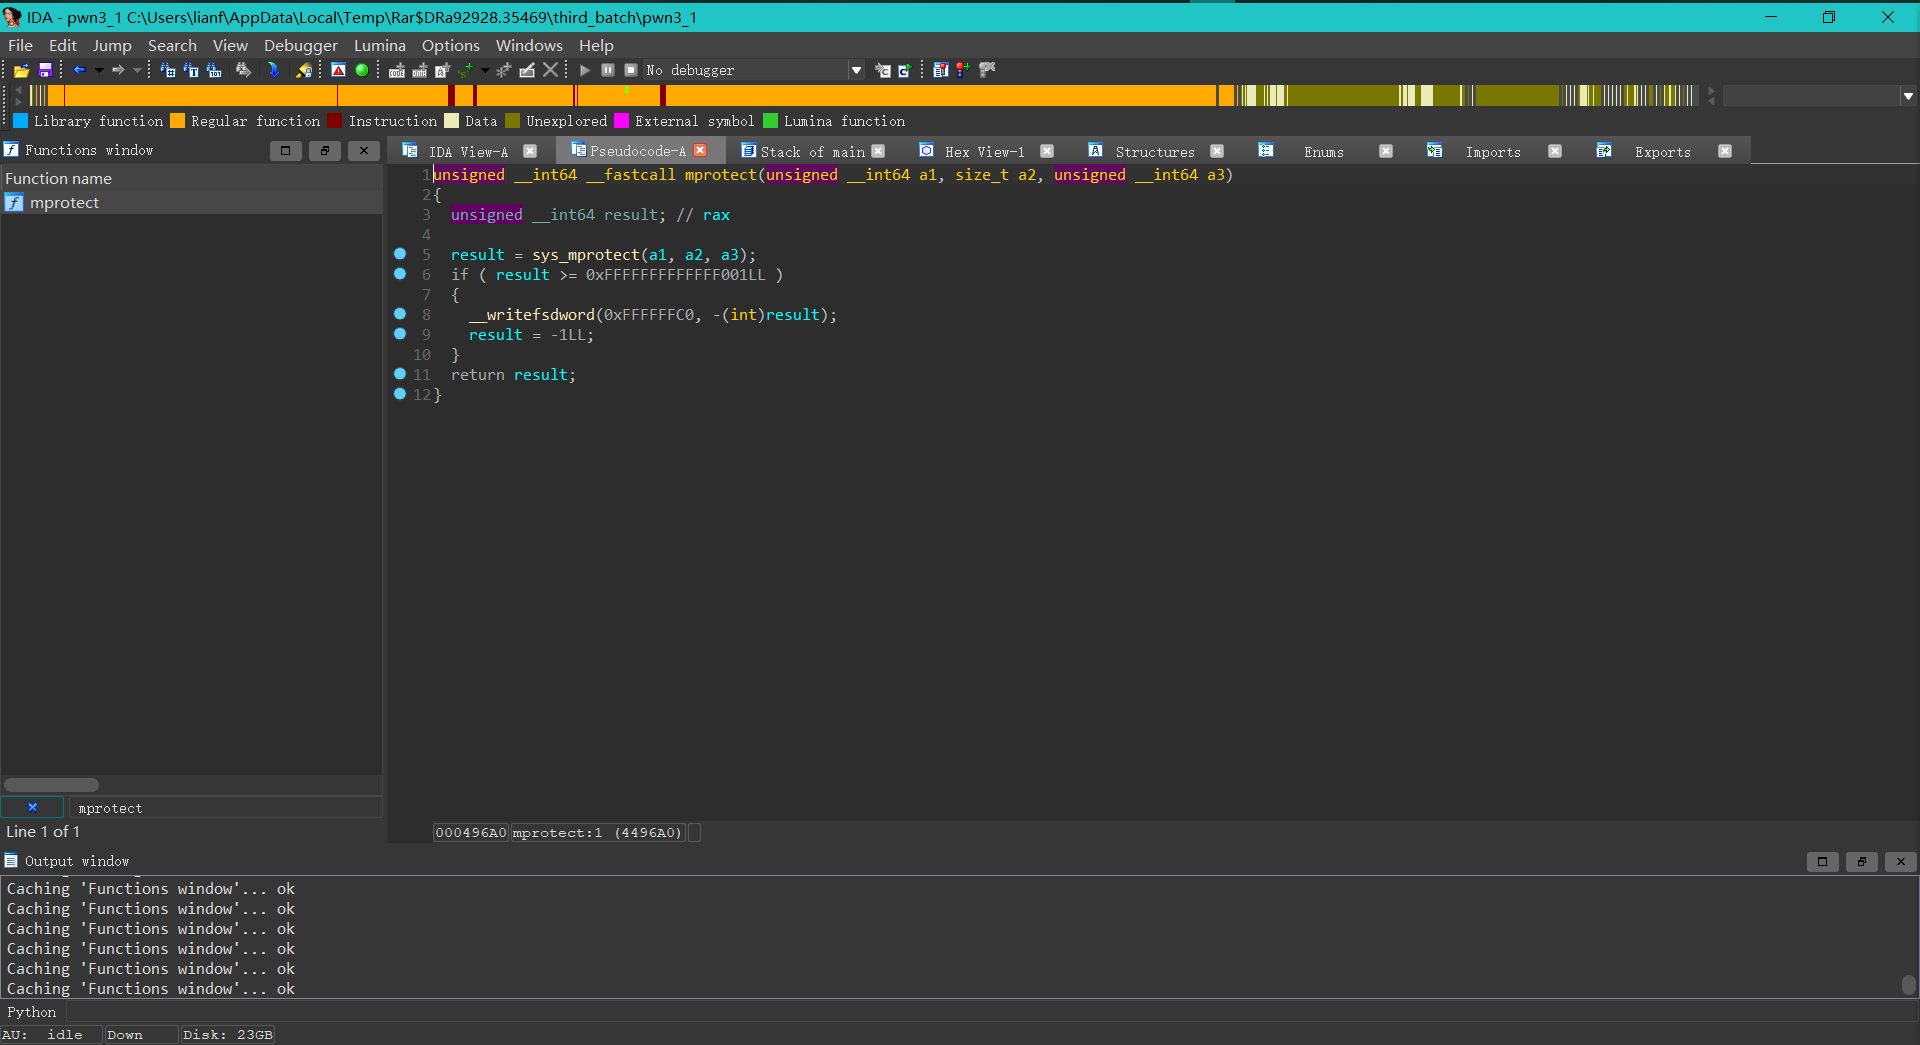Viewport: 1920px width, 1045px height.
Task: Toggle breakpoint on line 8 __writefsdword
Action: [400, 314]
